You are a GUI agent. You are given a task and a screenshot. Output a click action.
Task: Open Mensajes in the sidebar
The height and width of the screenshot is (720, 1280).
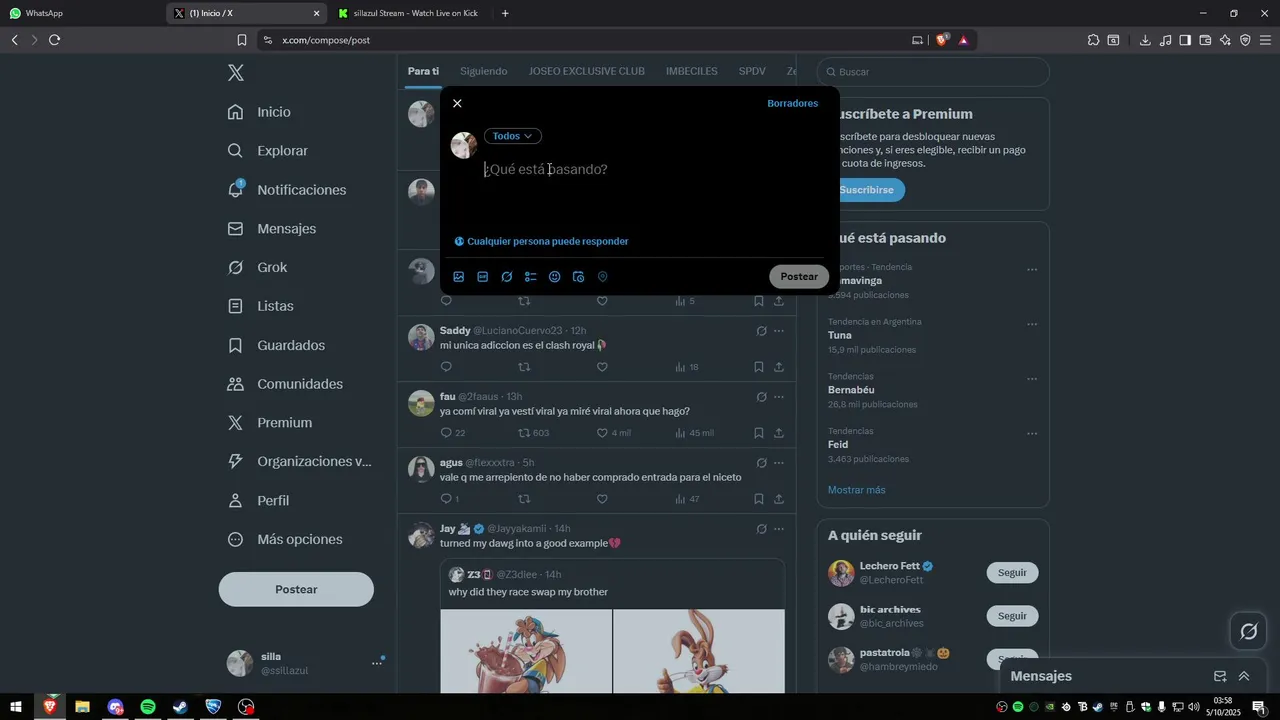(271, 229)
